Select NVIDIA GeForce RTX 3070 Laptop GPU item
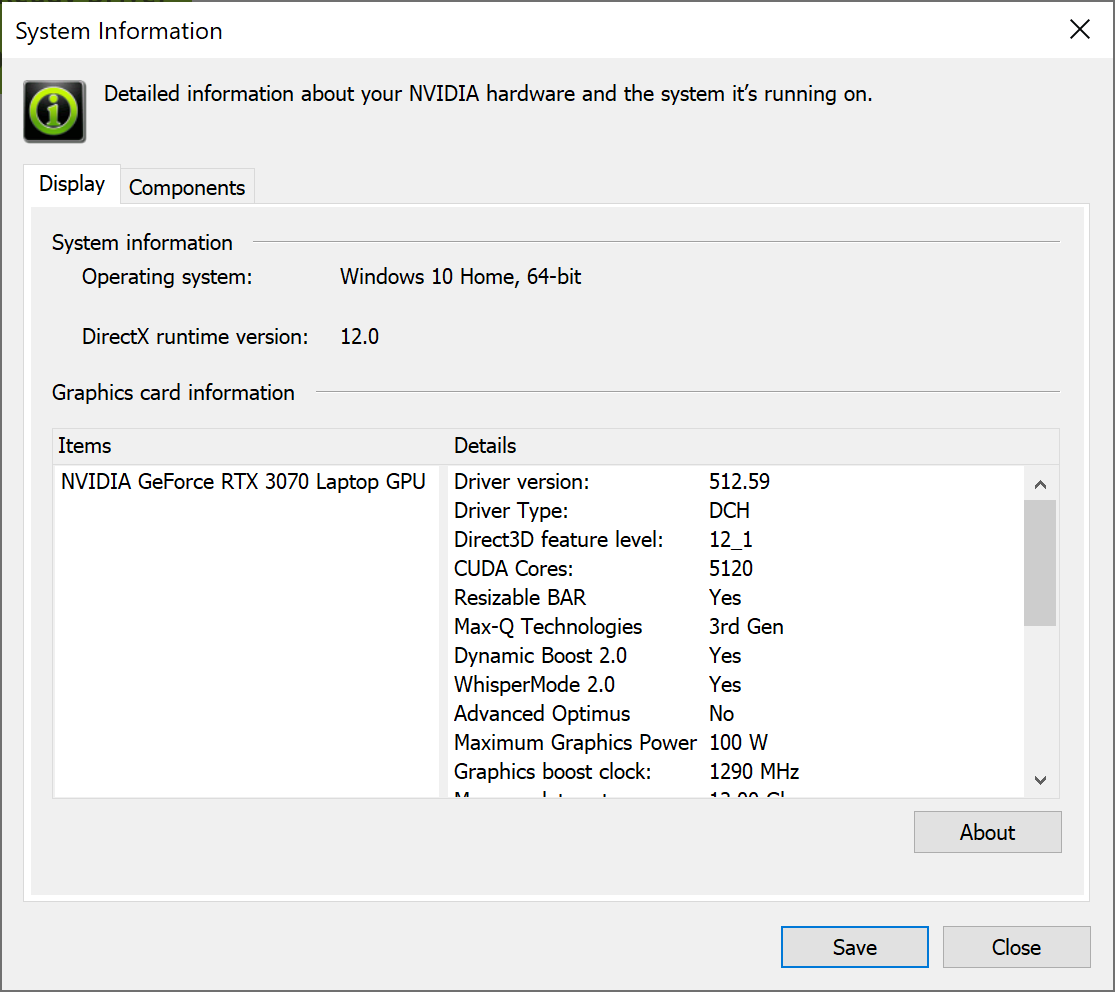 coord(243,481)
